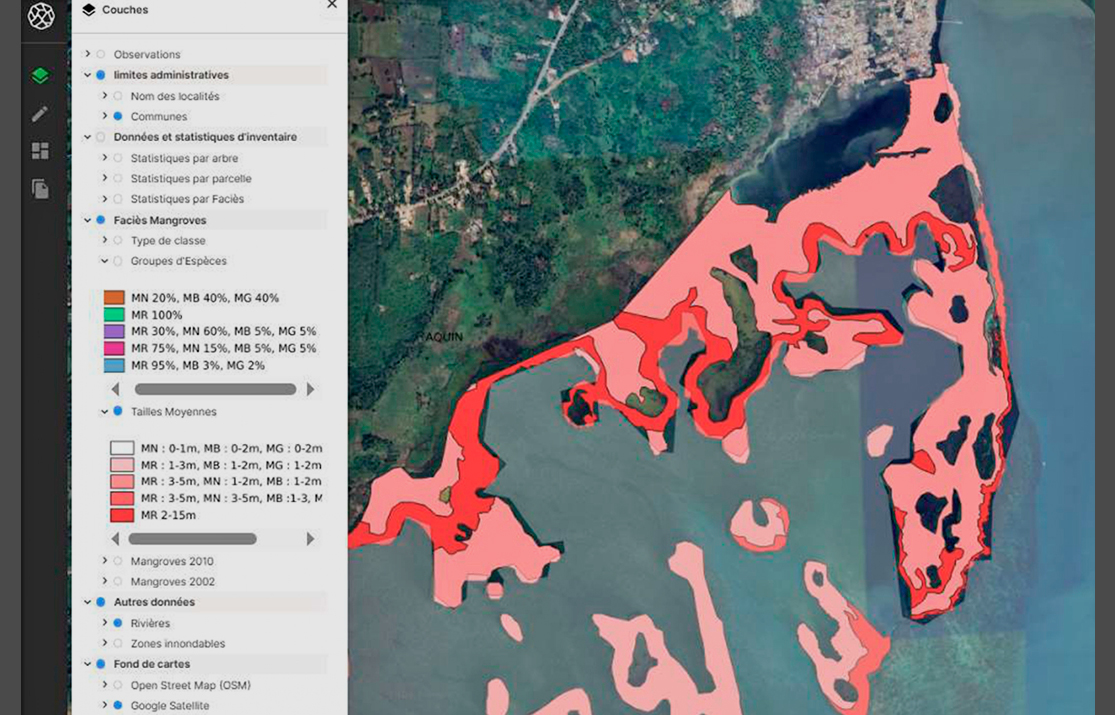1115x715 pixels.
Task: Collapse the limites administratives group
Action: (88, 75)
